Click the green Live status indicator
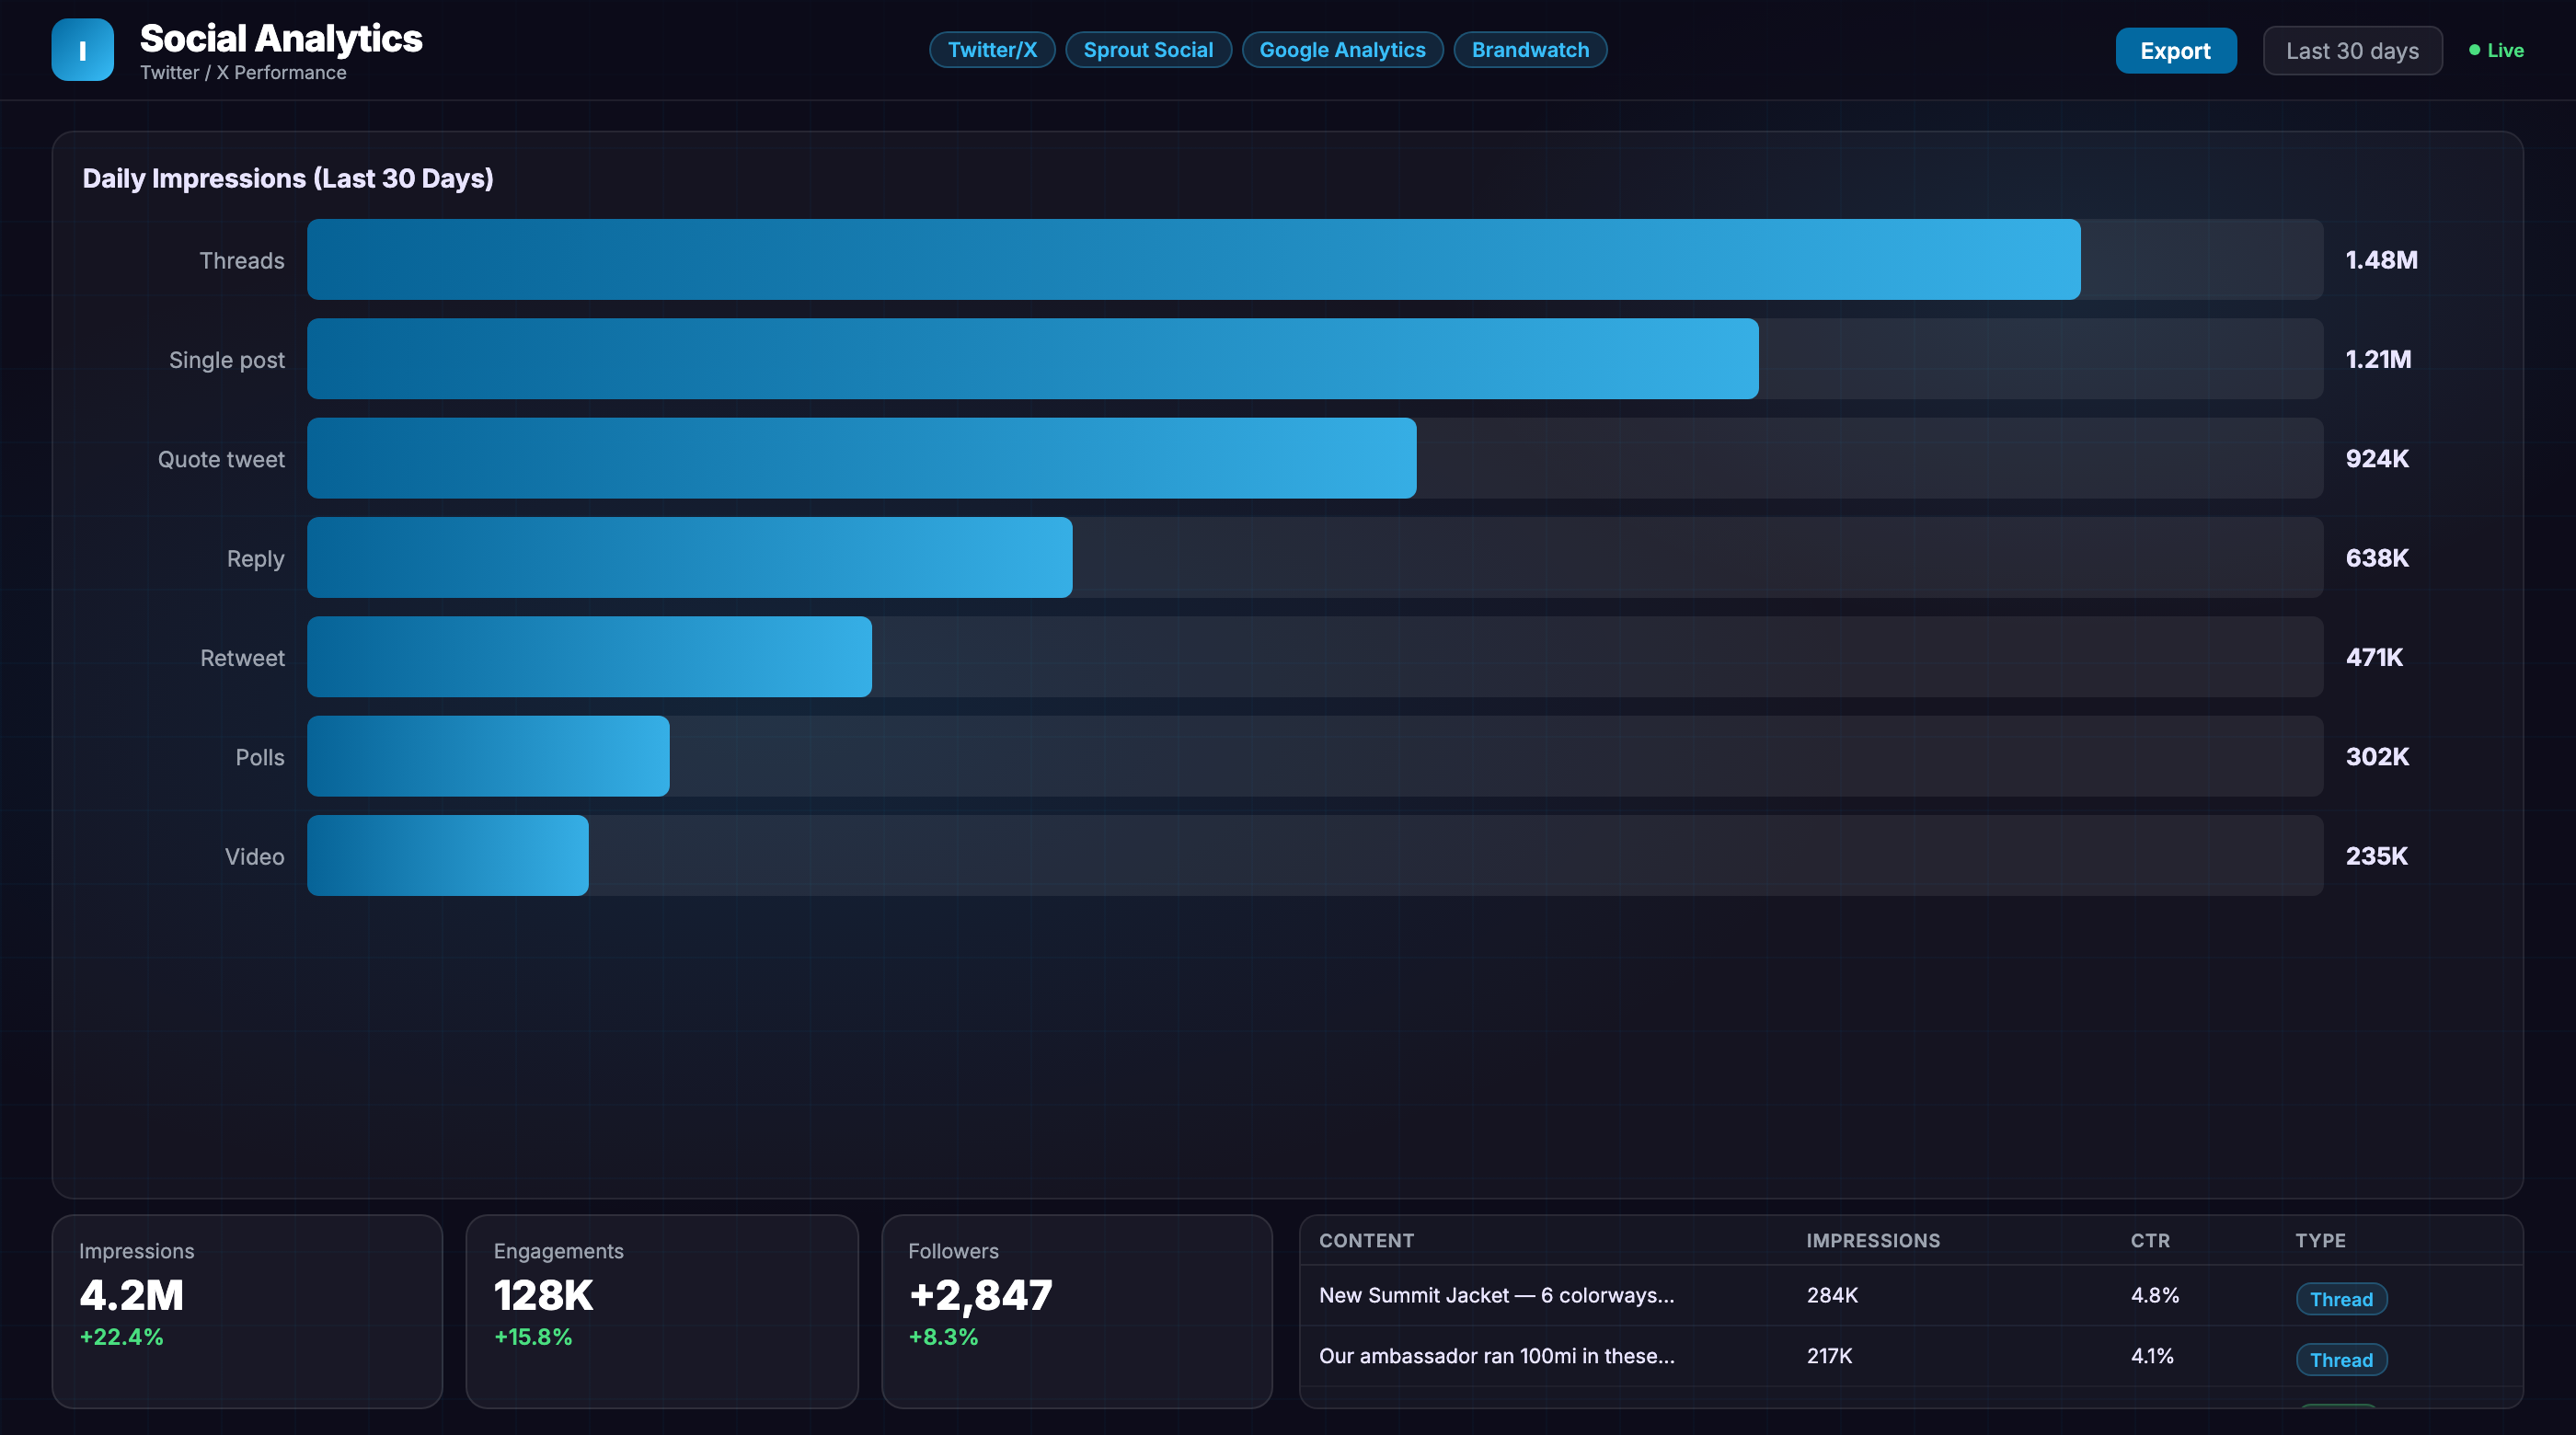This screenshot has height=1435, width=2576. (2496, 50)
